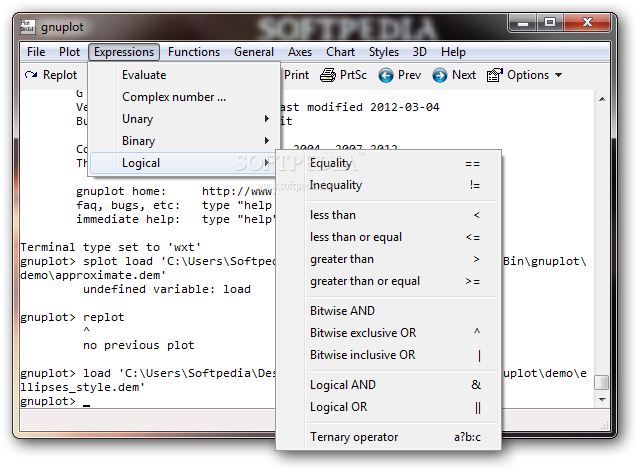Maximize the gnuplot window
The image size is (638, 471).
(x=550, y=23)
